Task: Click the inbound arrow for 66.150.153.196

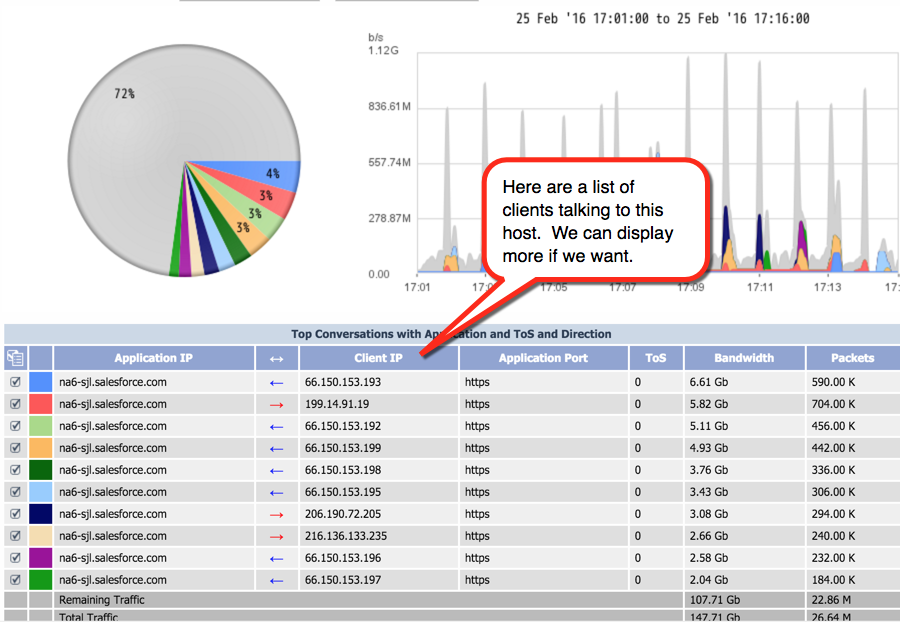Action: [277, 558]
